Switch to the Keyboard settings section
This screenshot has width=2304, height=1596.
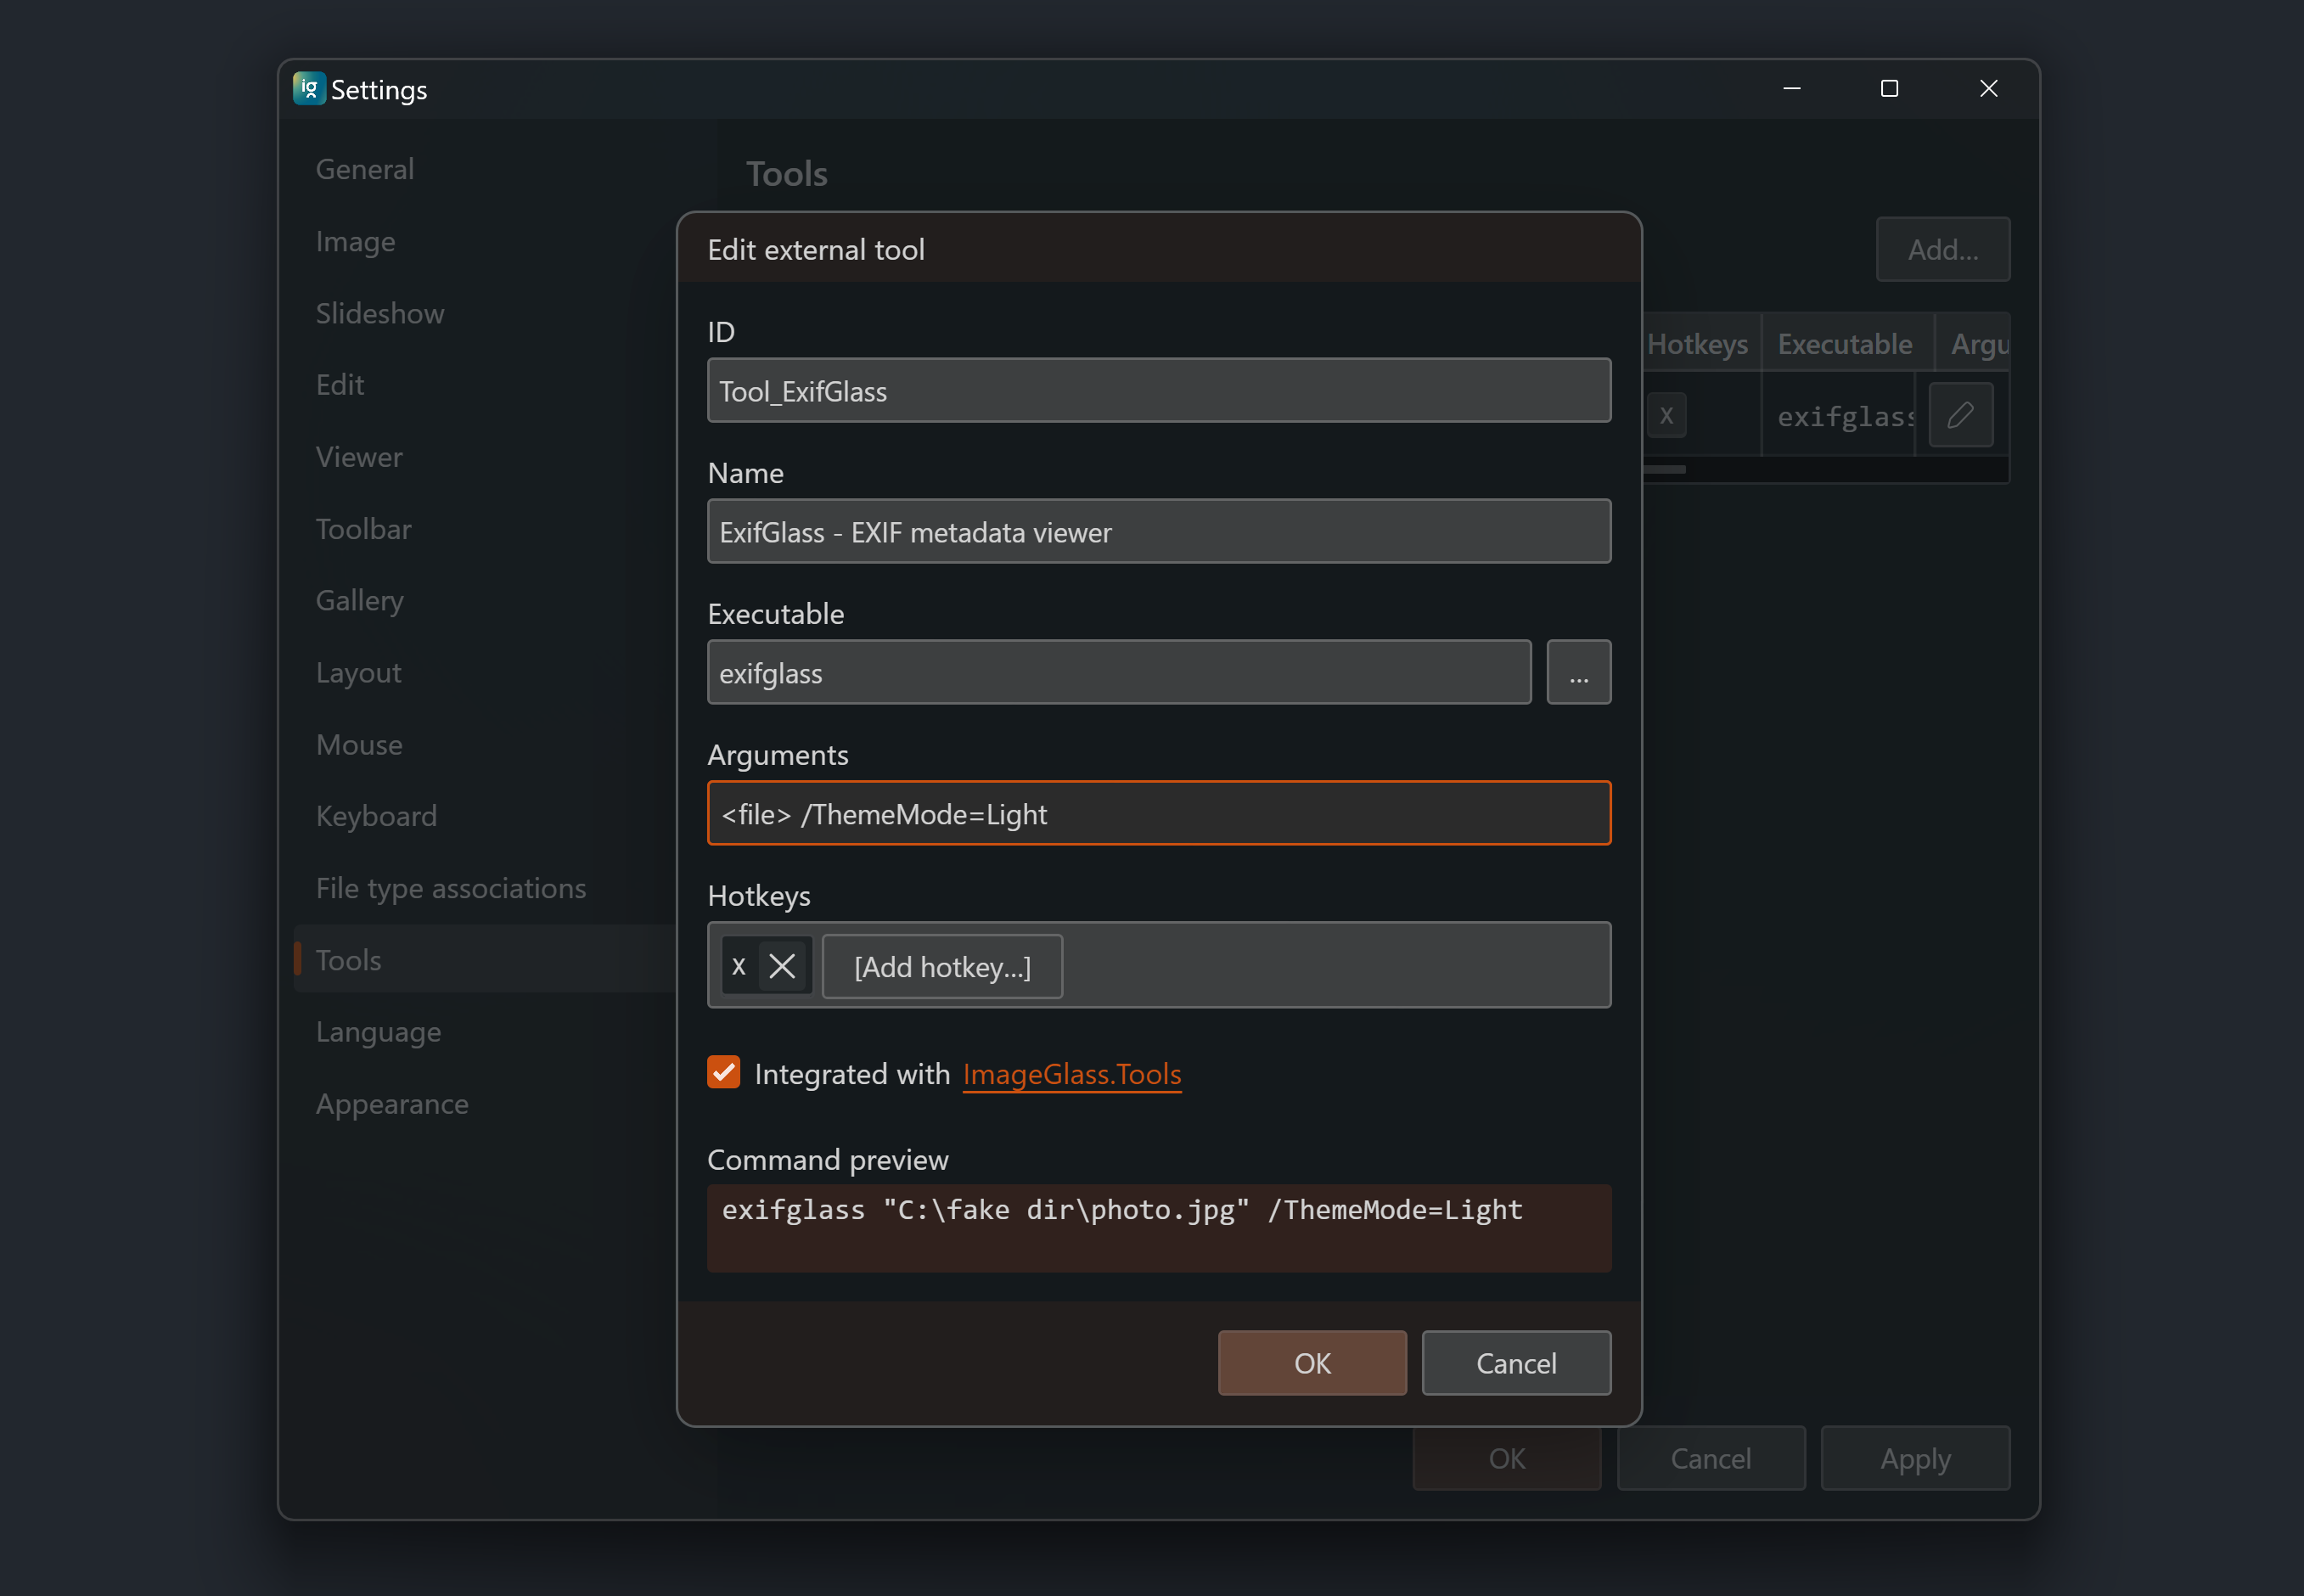[376, 815]
